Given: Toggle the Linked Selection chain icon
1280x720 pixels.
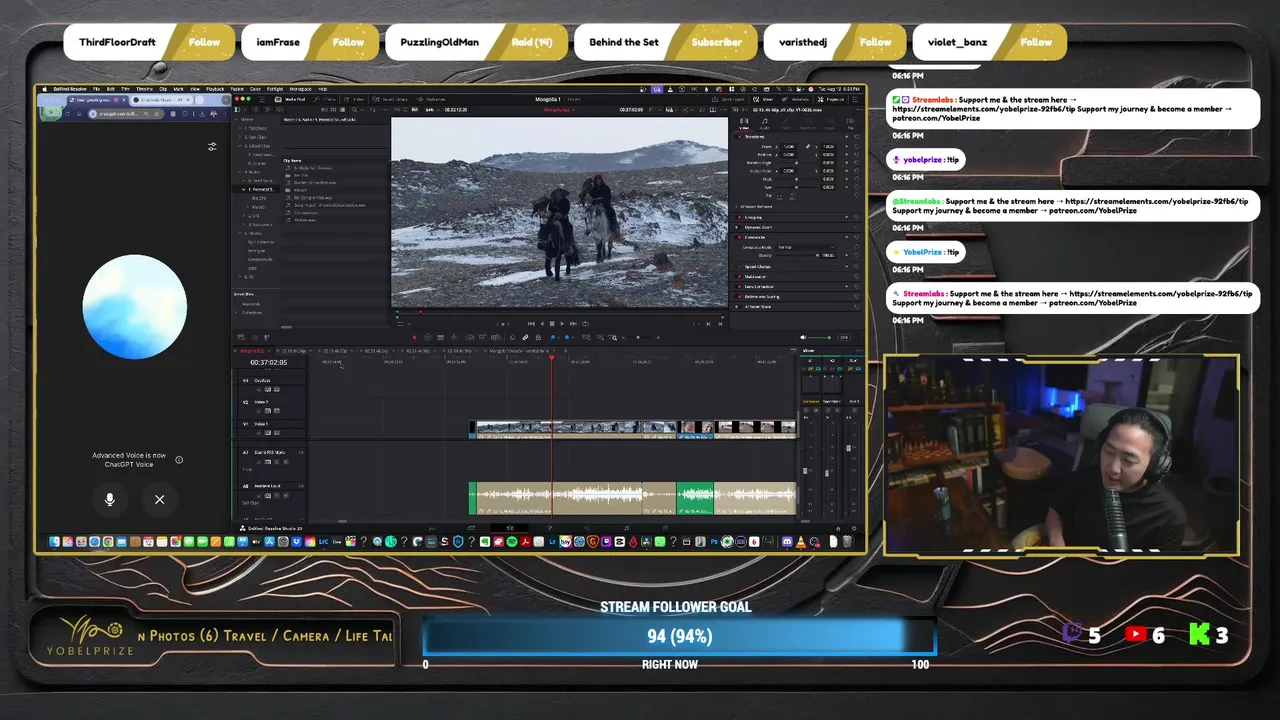Looking at the screenshot, I should coord(526,337).
